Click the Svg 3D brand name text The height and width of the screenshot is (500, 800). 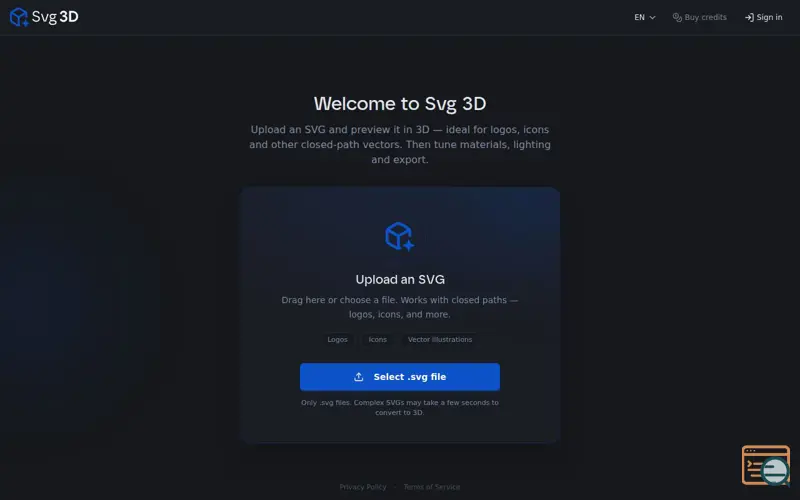tap(55, 17)
